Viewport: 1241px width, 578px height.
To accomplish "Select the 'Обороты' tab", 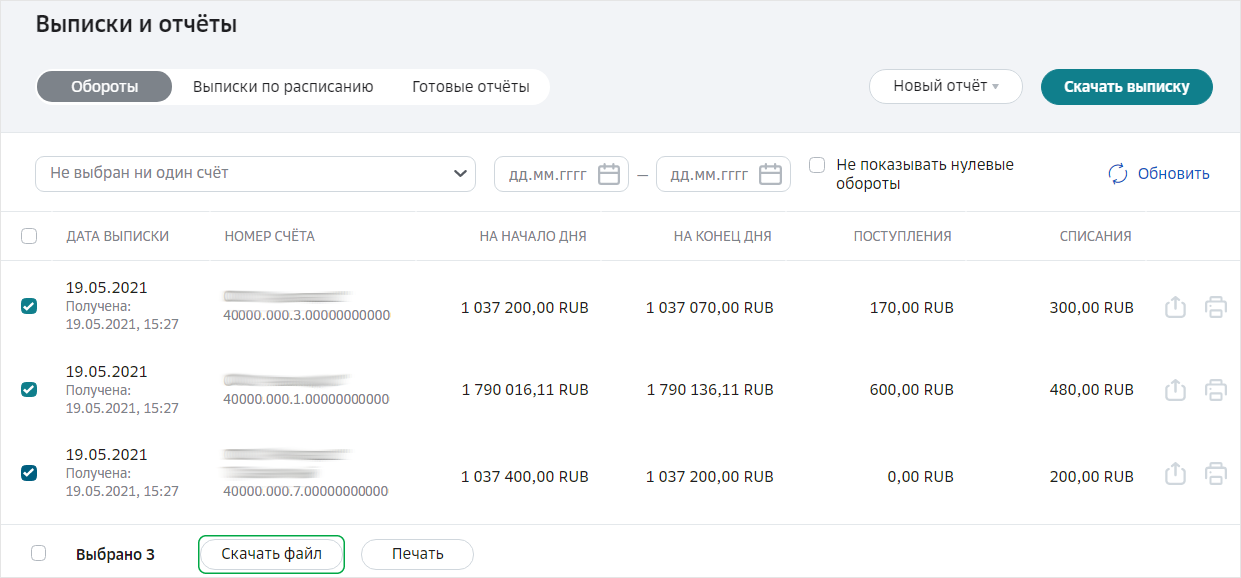I will [x=104, y=86].
